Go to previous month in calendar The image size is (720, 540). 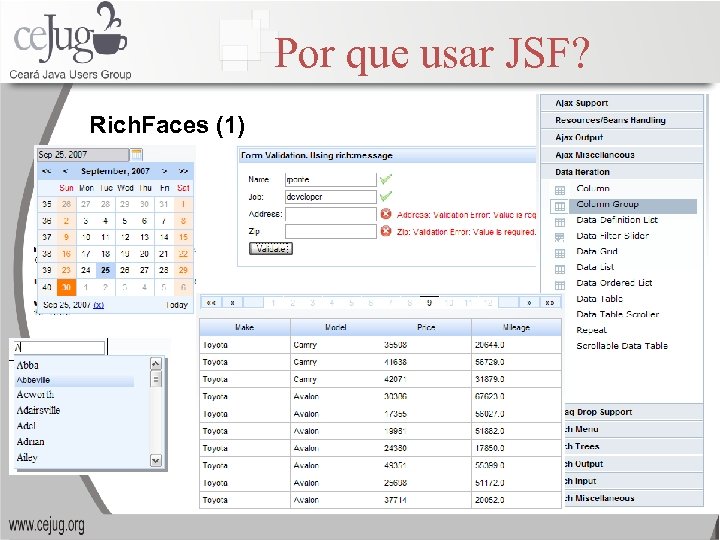pyautogui.click(x=65, y=171)
